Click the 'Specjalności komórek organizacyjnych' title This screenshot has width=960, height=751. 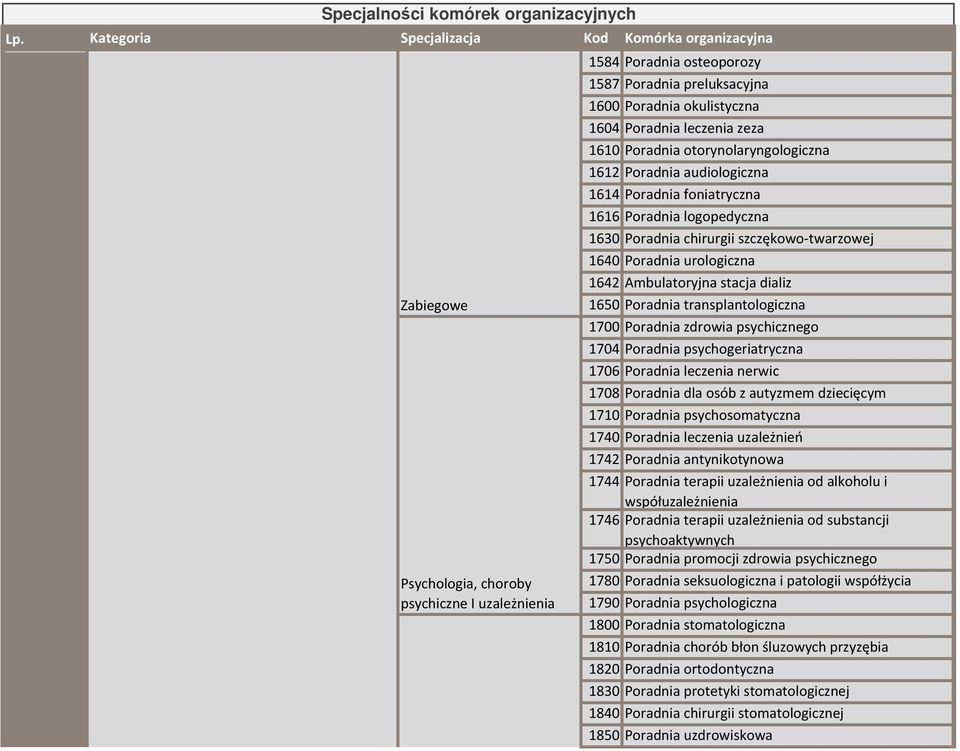pyautogui.click(x=478, y=13)
